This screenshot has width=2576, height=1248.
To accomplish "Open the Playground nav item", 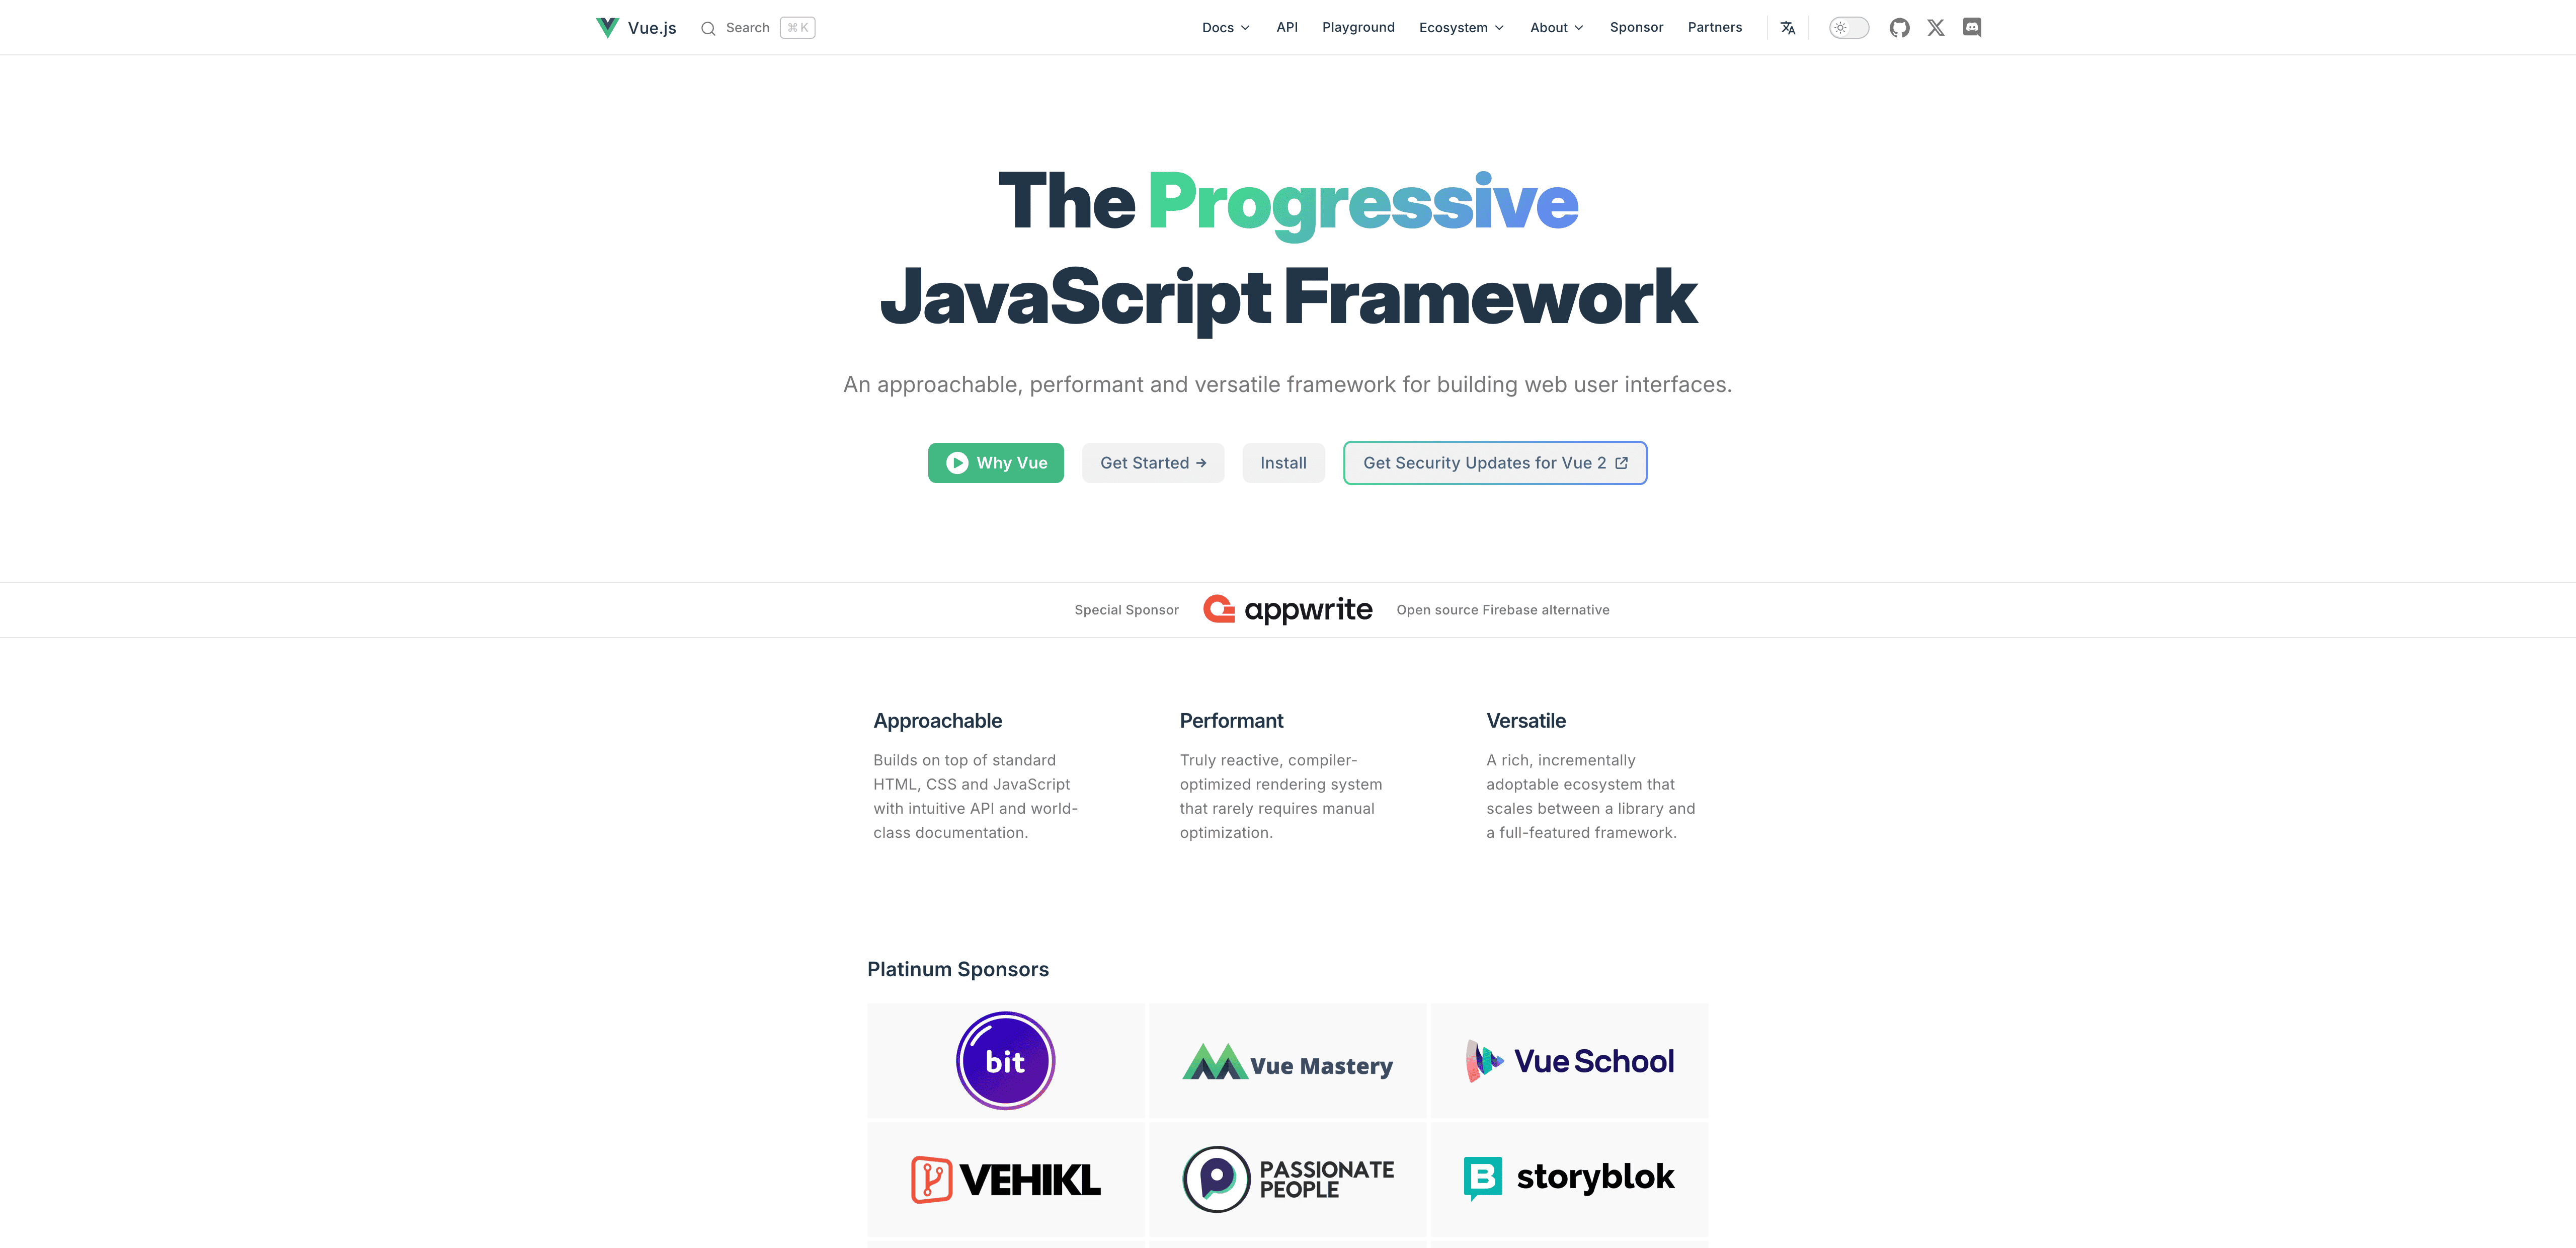I will [1358, 27].
